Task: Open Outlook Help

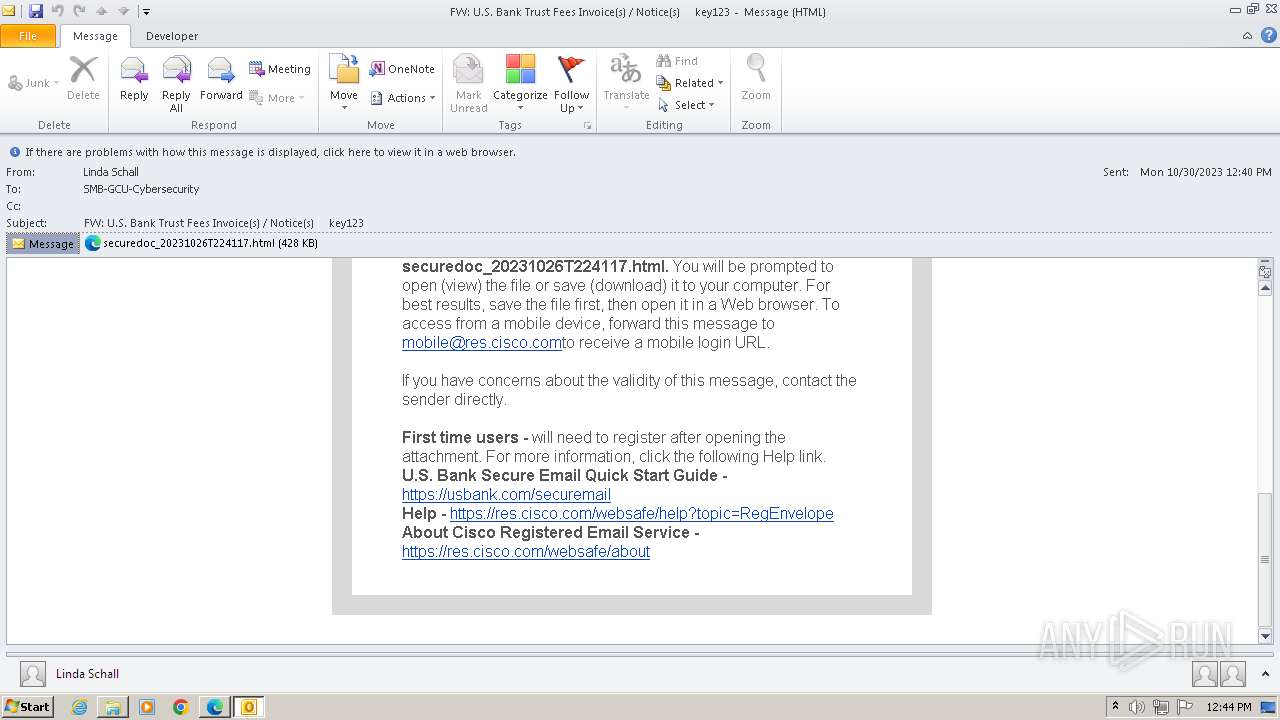Action: pyautogui.click(x=1268, y=36)
